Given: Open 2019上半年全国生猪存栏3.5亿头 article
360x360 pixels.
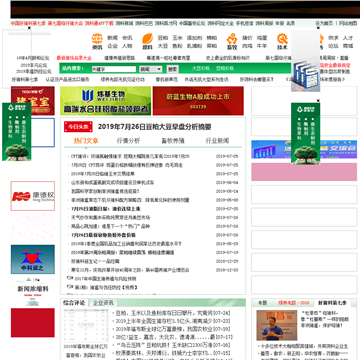Looking at the screenshot, I should tap(173, 321).
